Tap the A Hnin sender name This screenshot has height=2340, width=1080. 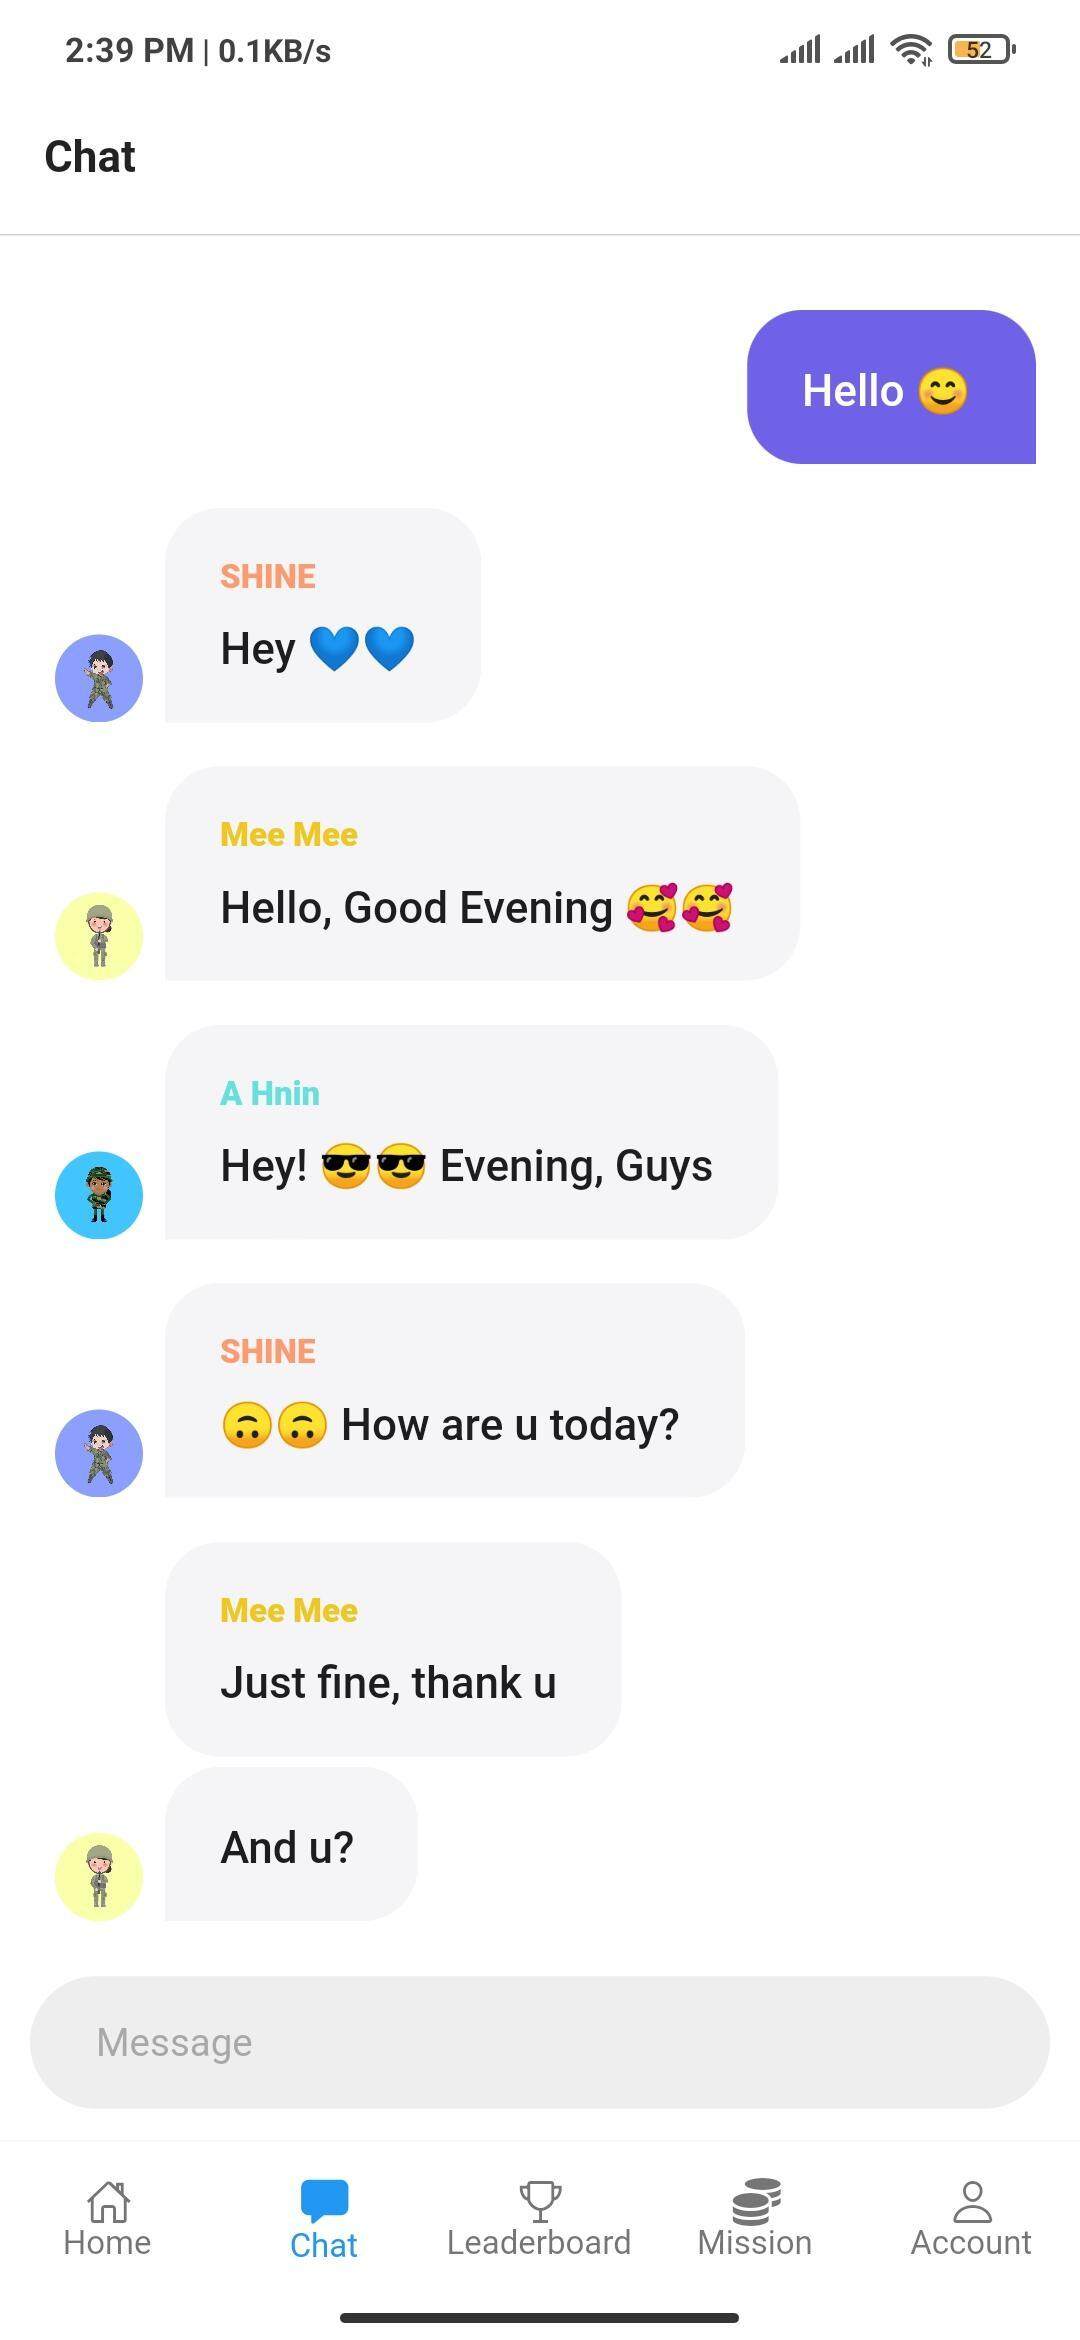[x=270, y=1093]
